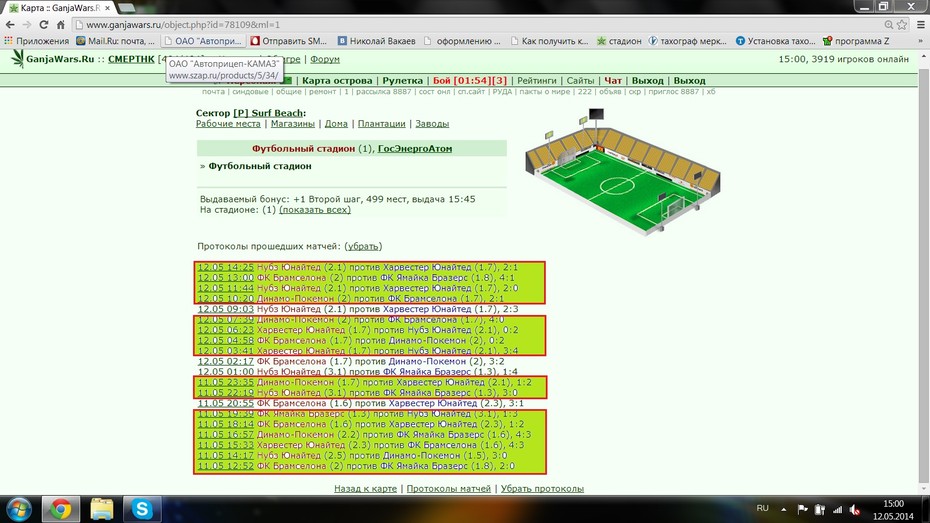
Task: Open ГосЭнергоАтом owner link
Action: 415,149
